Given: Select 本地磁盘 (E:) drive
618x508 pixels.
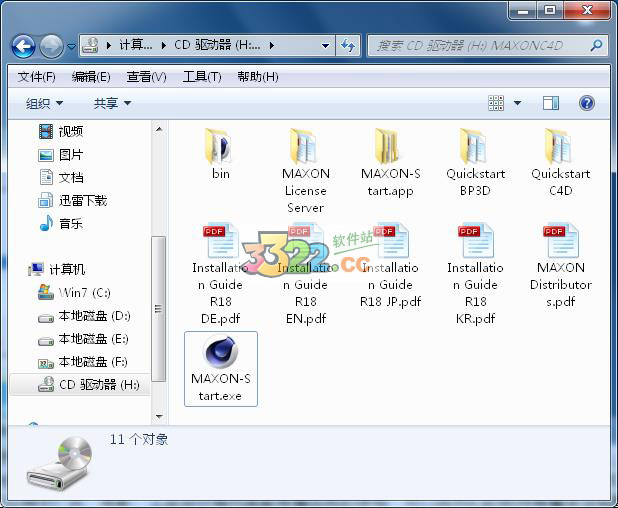Looking at the screenshot, I should (83, 339).
